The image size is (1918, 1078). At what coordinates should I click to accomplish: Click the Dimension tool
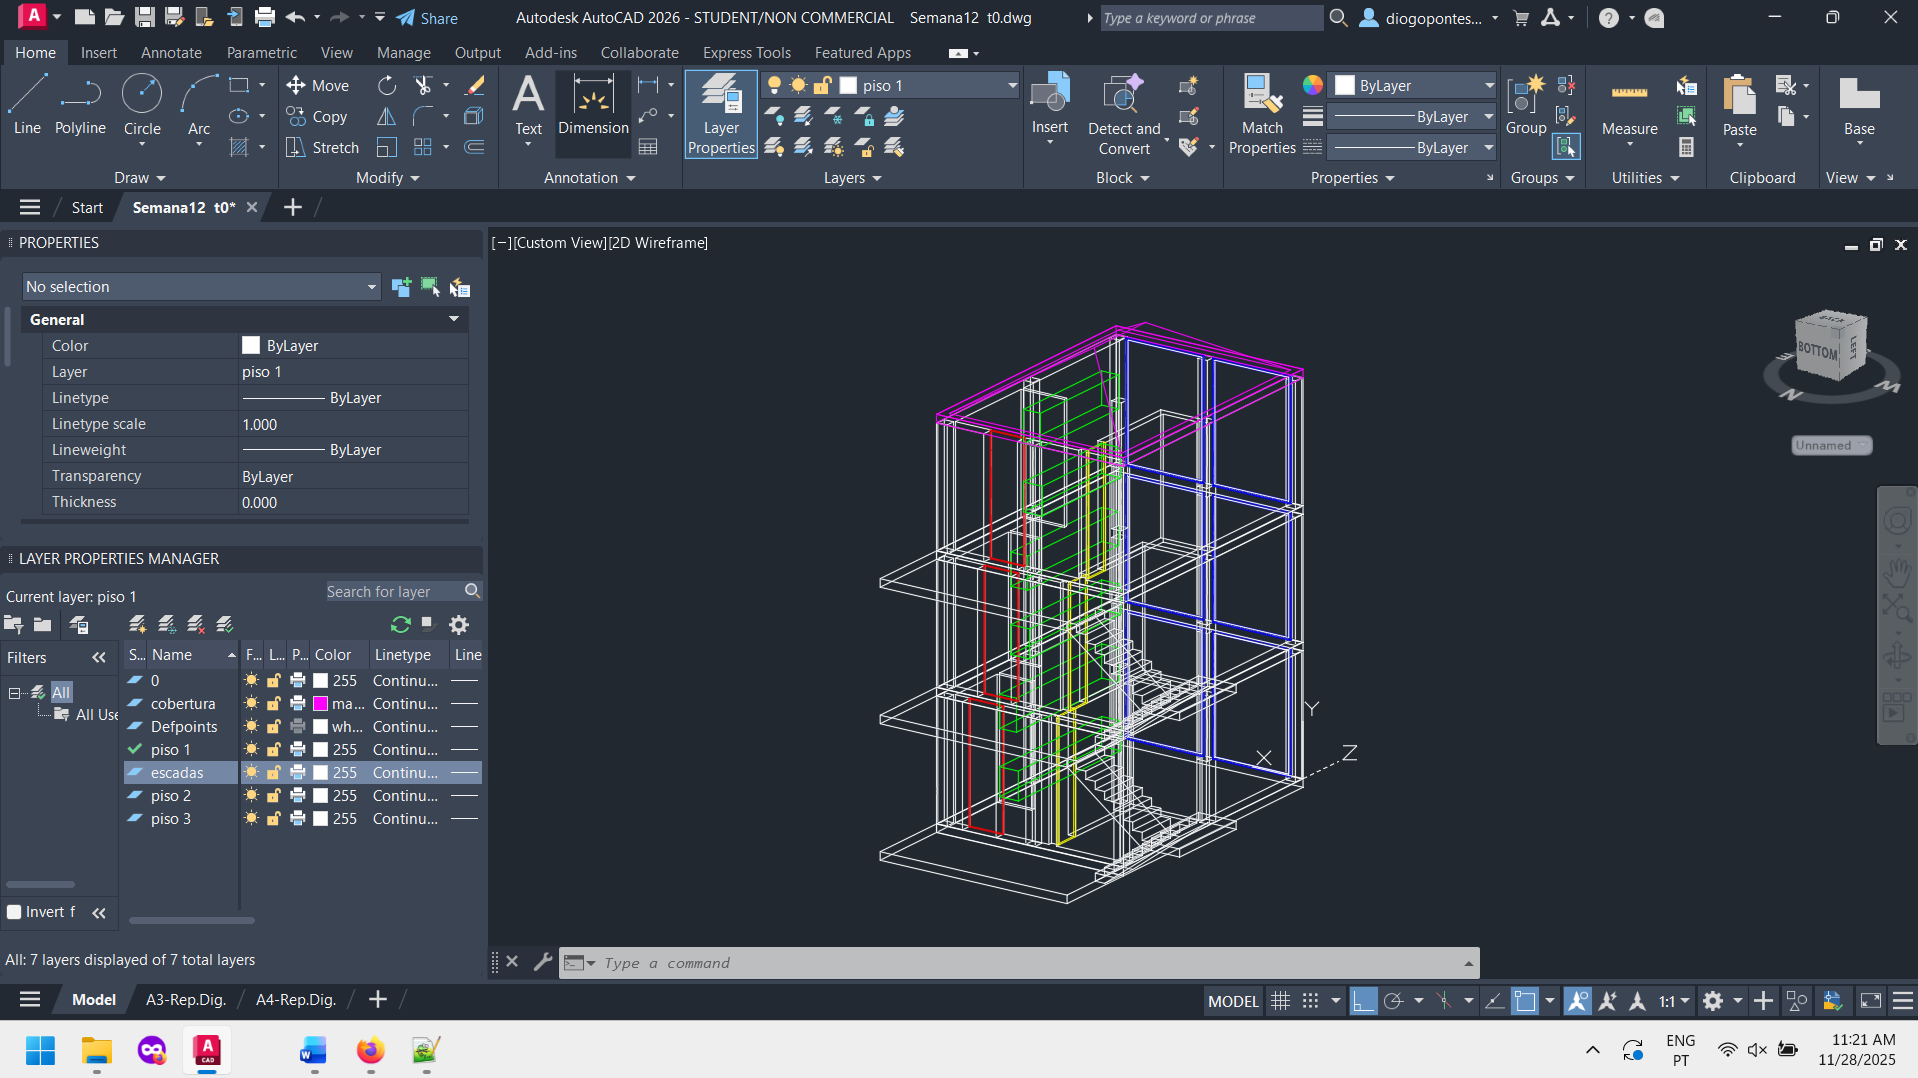[x=593, y=105]
